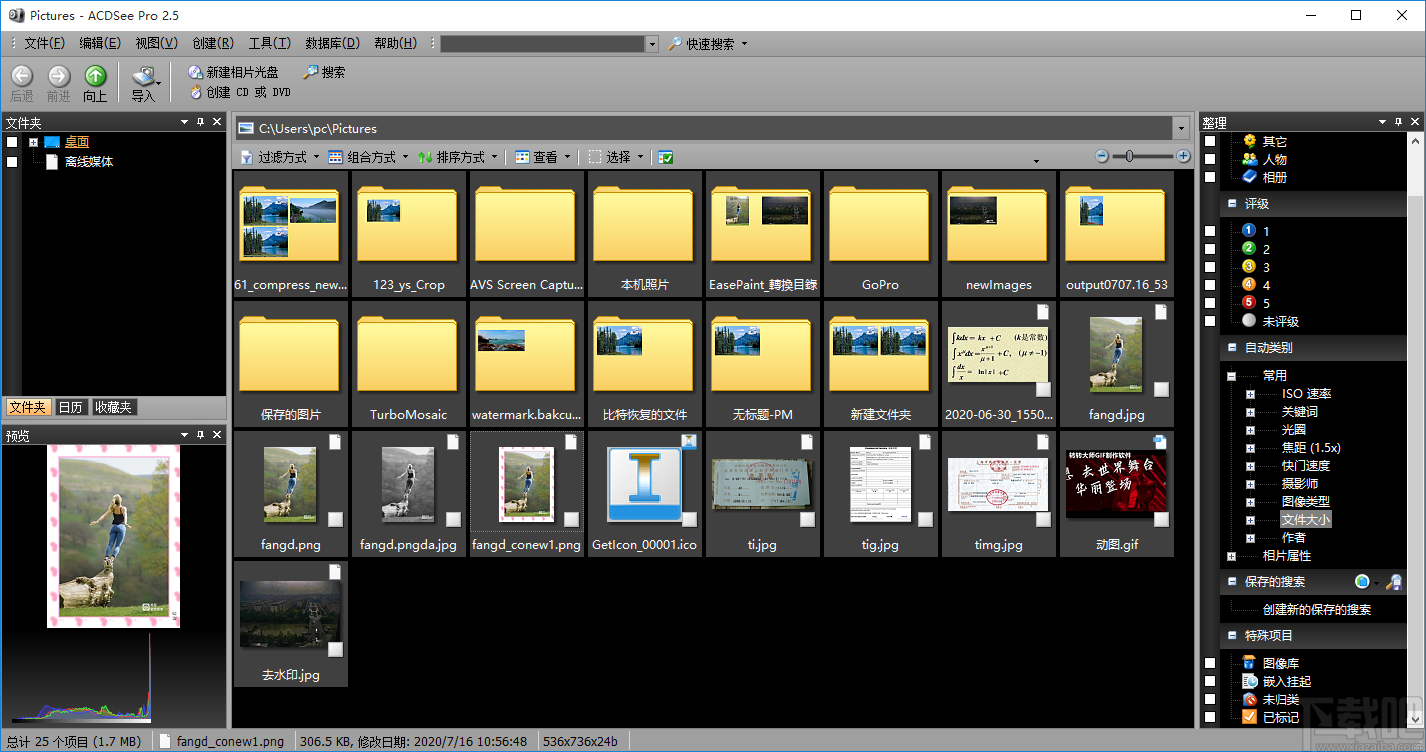Click the Create CD or DVD icon
Image resolution: width=1426 pixels, height=752 pixels.
[x=196, y=92]
